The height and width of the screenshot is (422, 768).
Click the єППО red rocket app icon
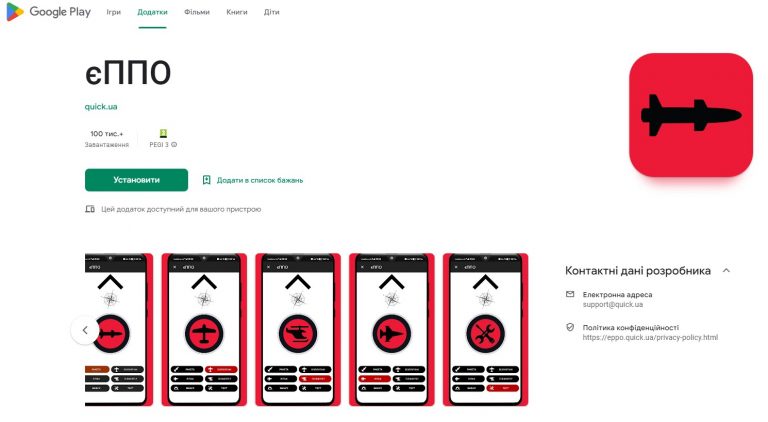point(691,115)
